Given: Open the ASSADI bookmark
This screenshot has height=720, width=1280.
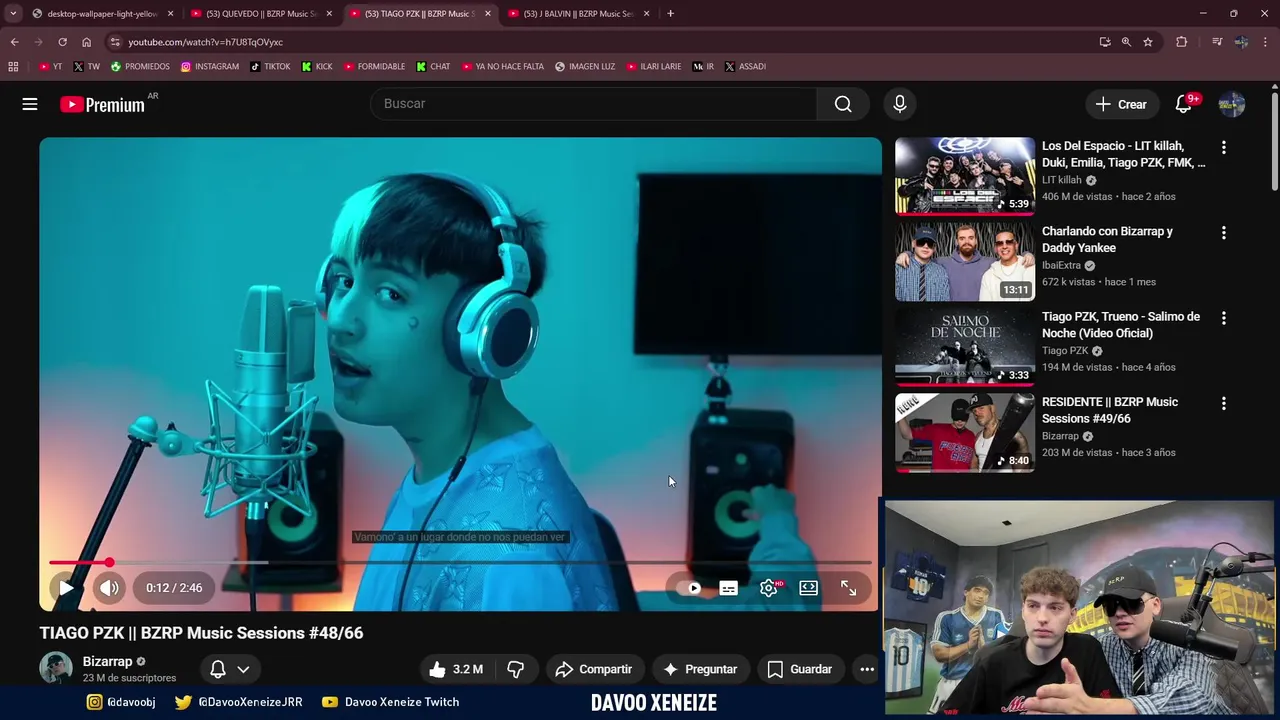Looking at the screenshot, I should coord(745,66).
